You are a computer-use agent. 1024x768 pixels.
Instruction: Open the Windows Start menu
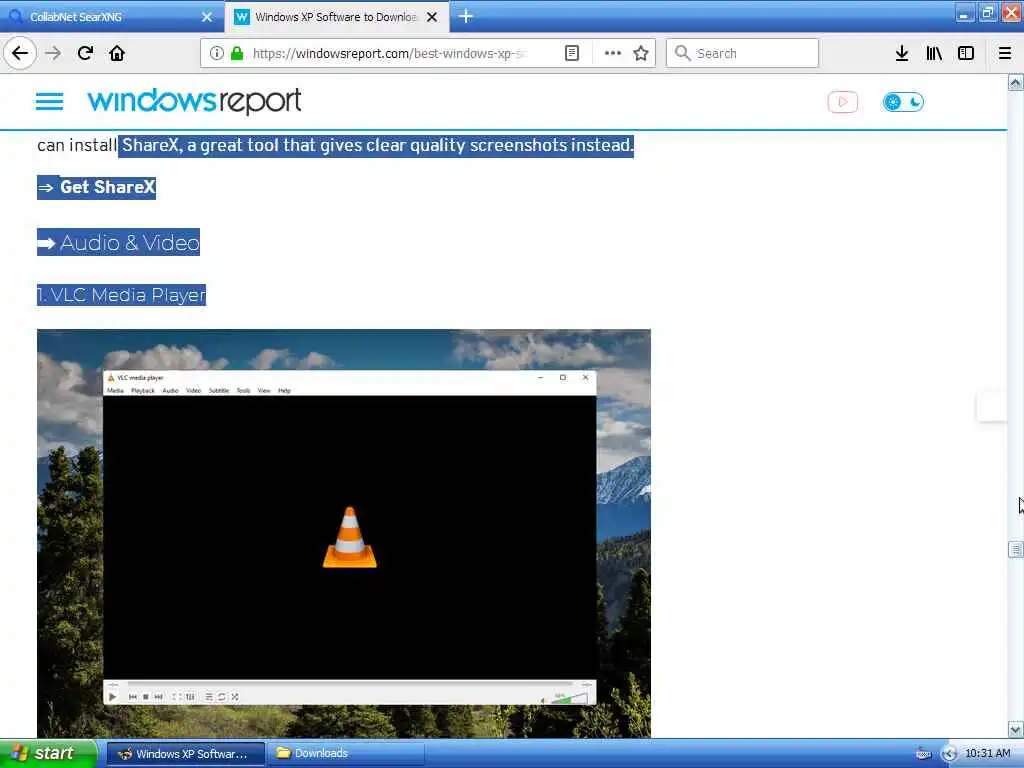pyautogui.click(x=48, y=753)
